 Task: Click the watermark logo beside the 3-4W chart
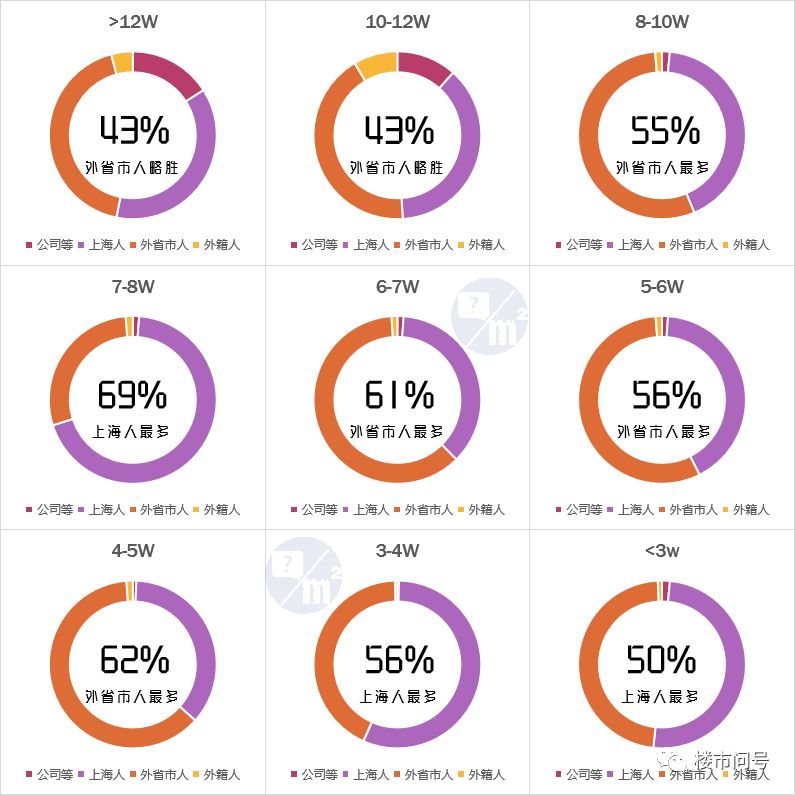click(305, 573)
